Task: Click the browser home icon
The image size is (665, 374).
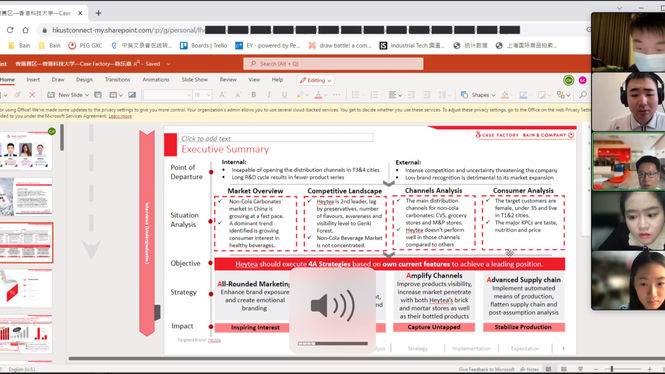Action: click(25, 30)
